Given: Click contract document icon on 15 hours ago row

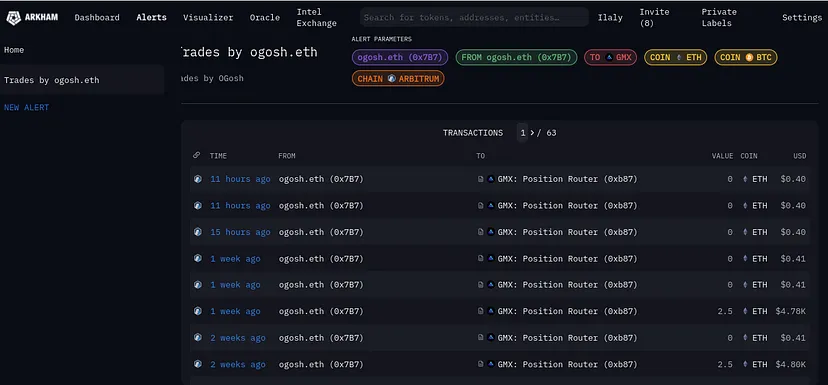Looking at the screenshot, I should (x=481, y=232).
